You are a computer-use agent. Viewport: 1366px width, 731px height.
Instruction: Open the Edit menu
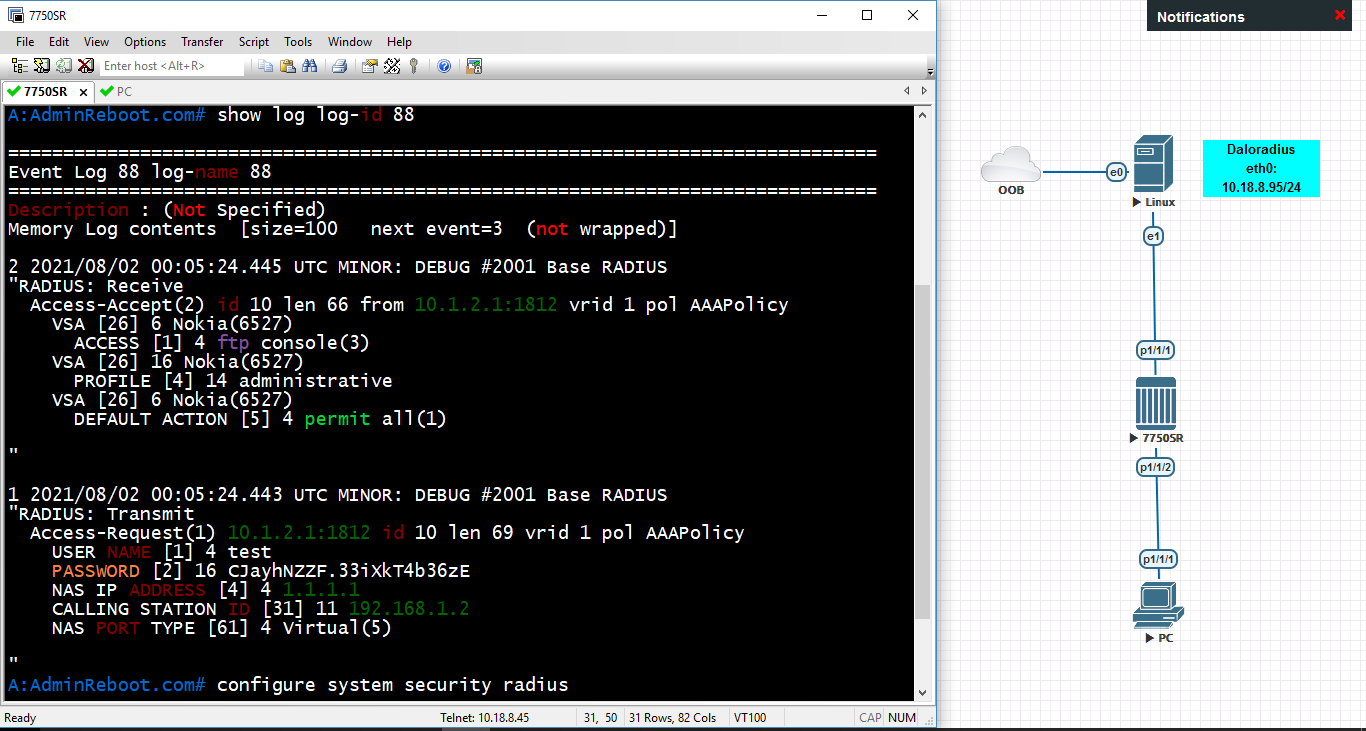coord(59,42)
